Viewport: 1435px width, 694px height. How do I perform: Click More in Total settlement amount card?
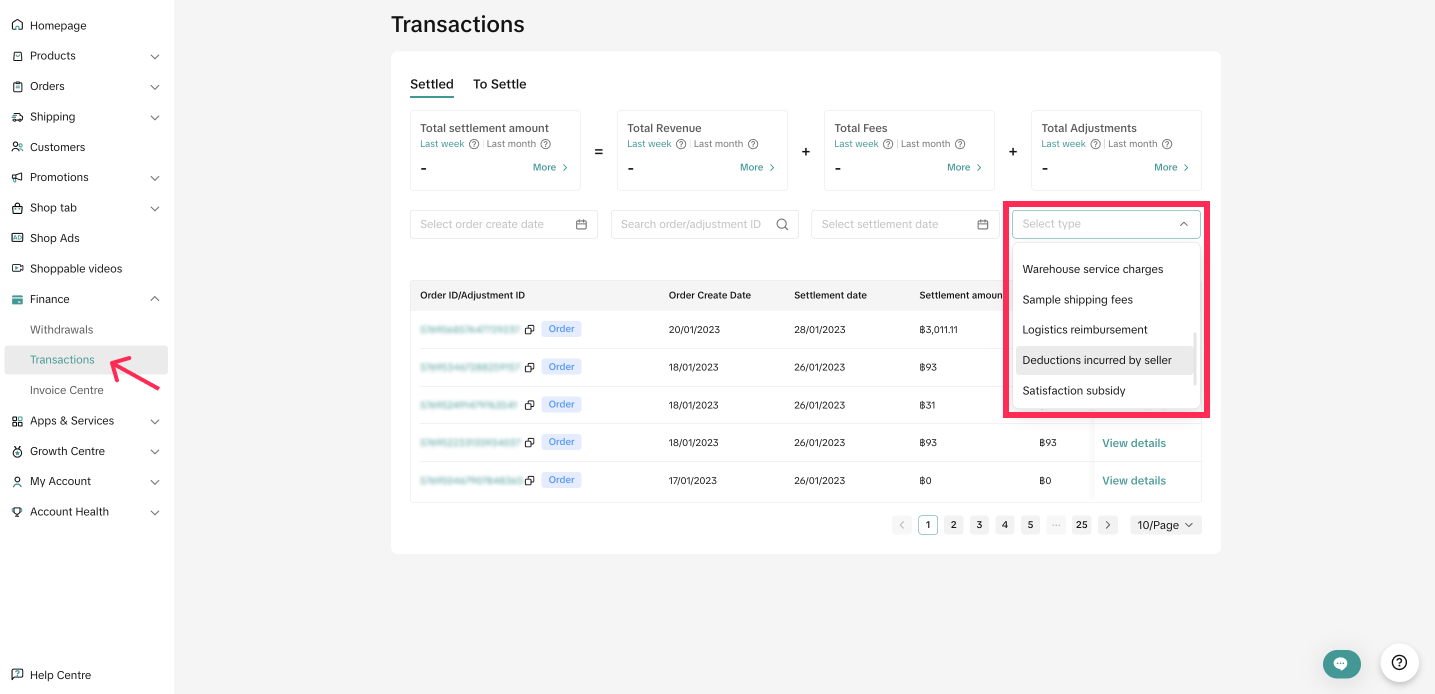coord(550,168)
